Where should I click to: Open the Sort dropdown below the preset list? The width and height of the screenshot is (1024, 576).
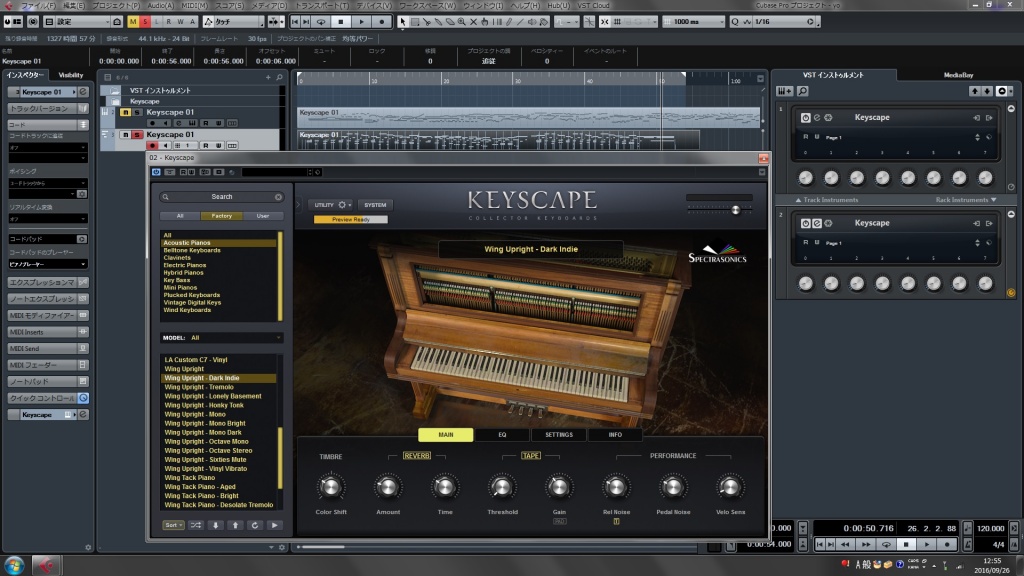pyautogui.click(x=171, y=525)
